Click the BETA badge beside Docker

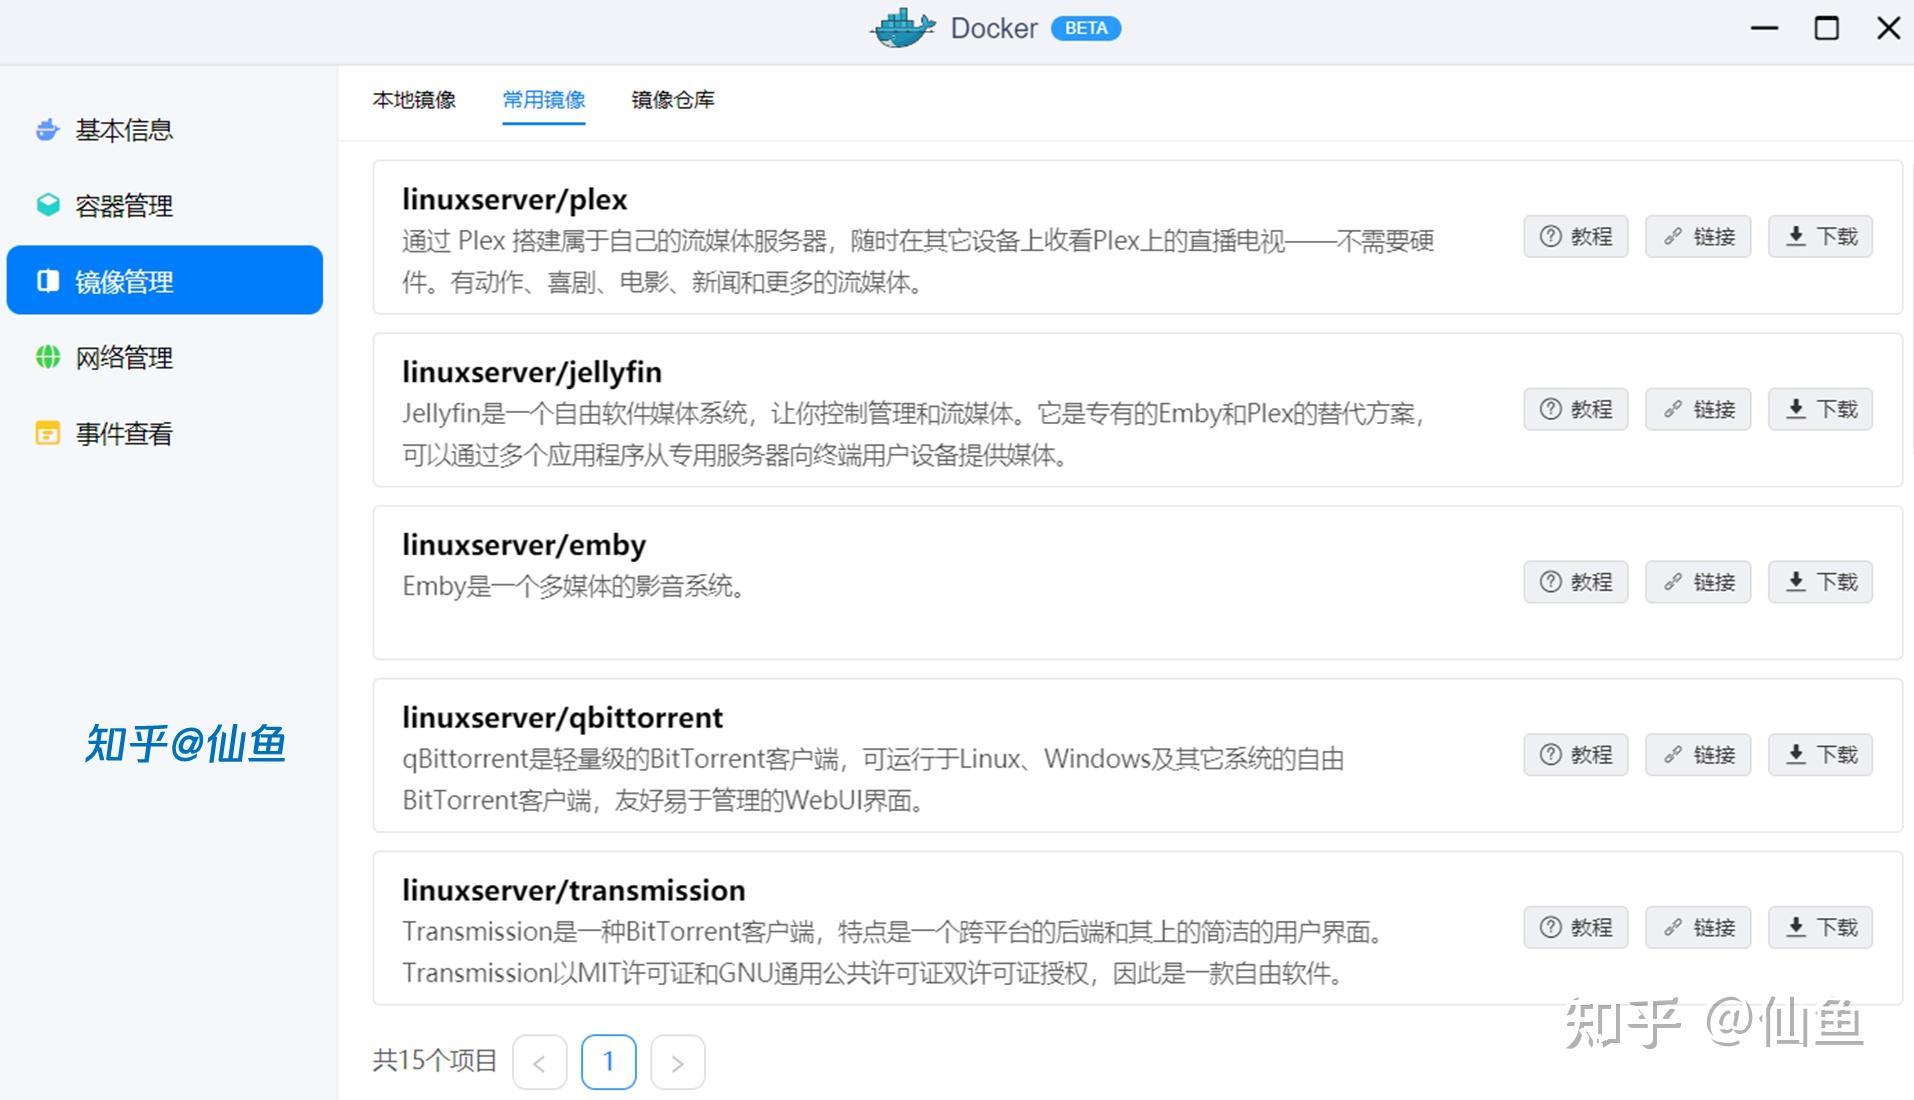1086,28
